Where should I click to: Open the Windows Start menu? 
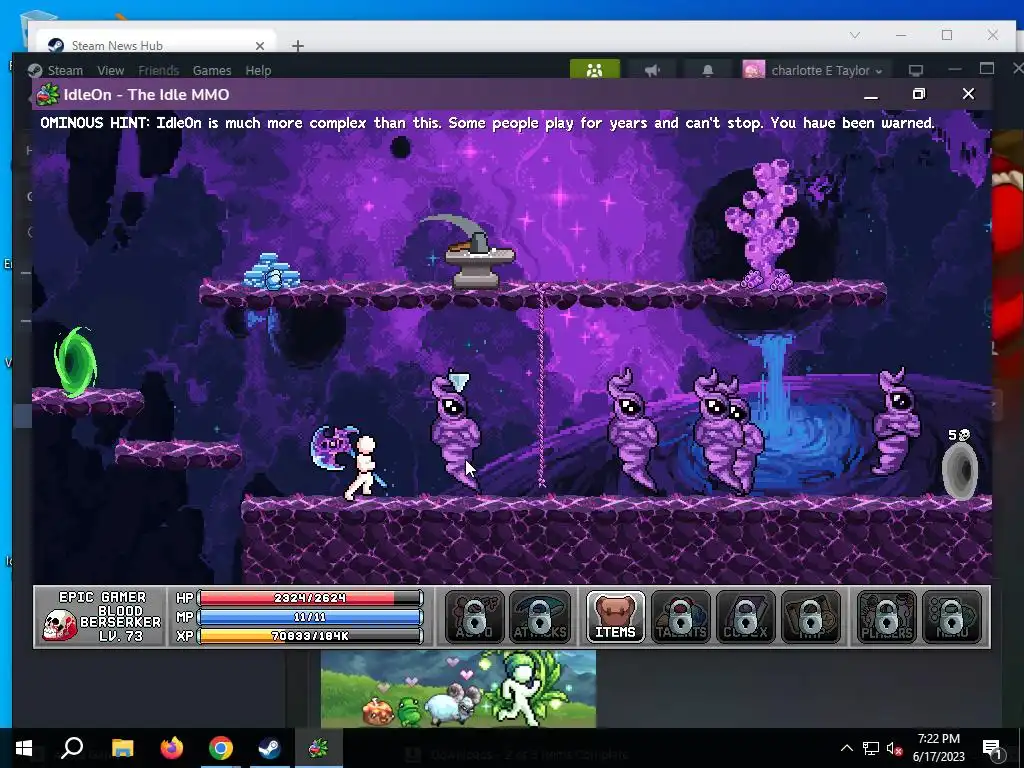coord(24,748)
